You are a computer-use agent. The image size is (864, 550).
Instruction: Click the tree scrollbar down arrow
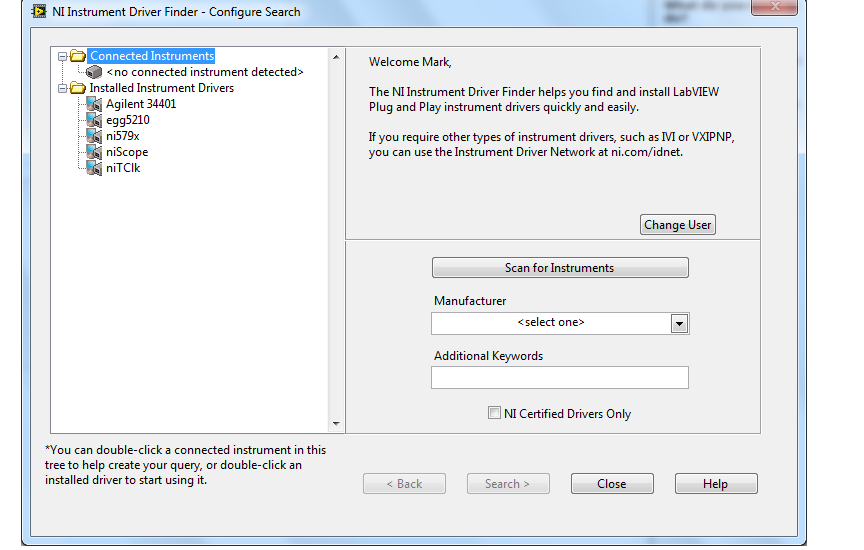pos(336,424)
